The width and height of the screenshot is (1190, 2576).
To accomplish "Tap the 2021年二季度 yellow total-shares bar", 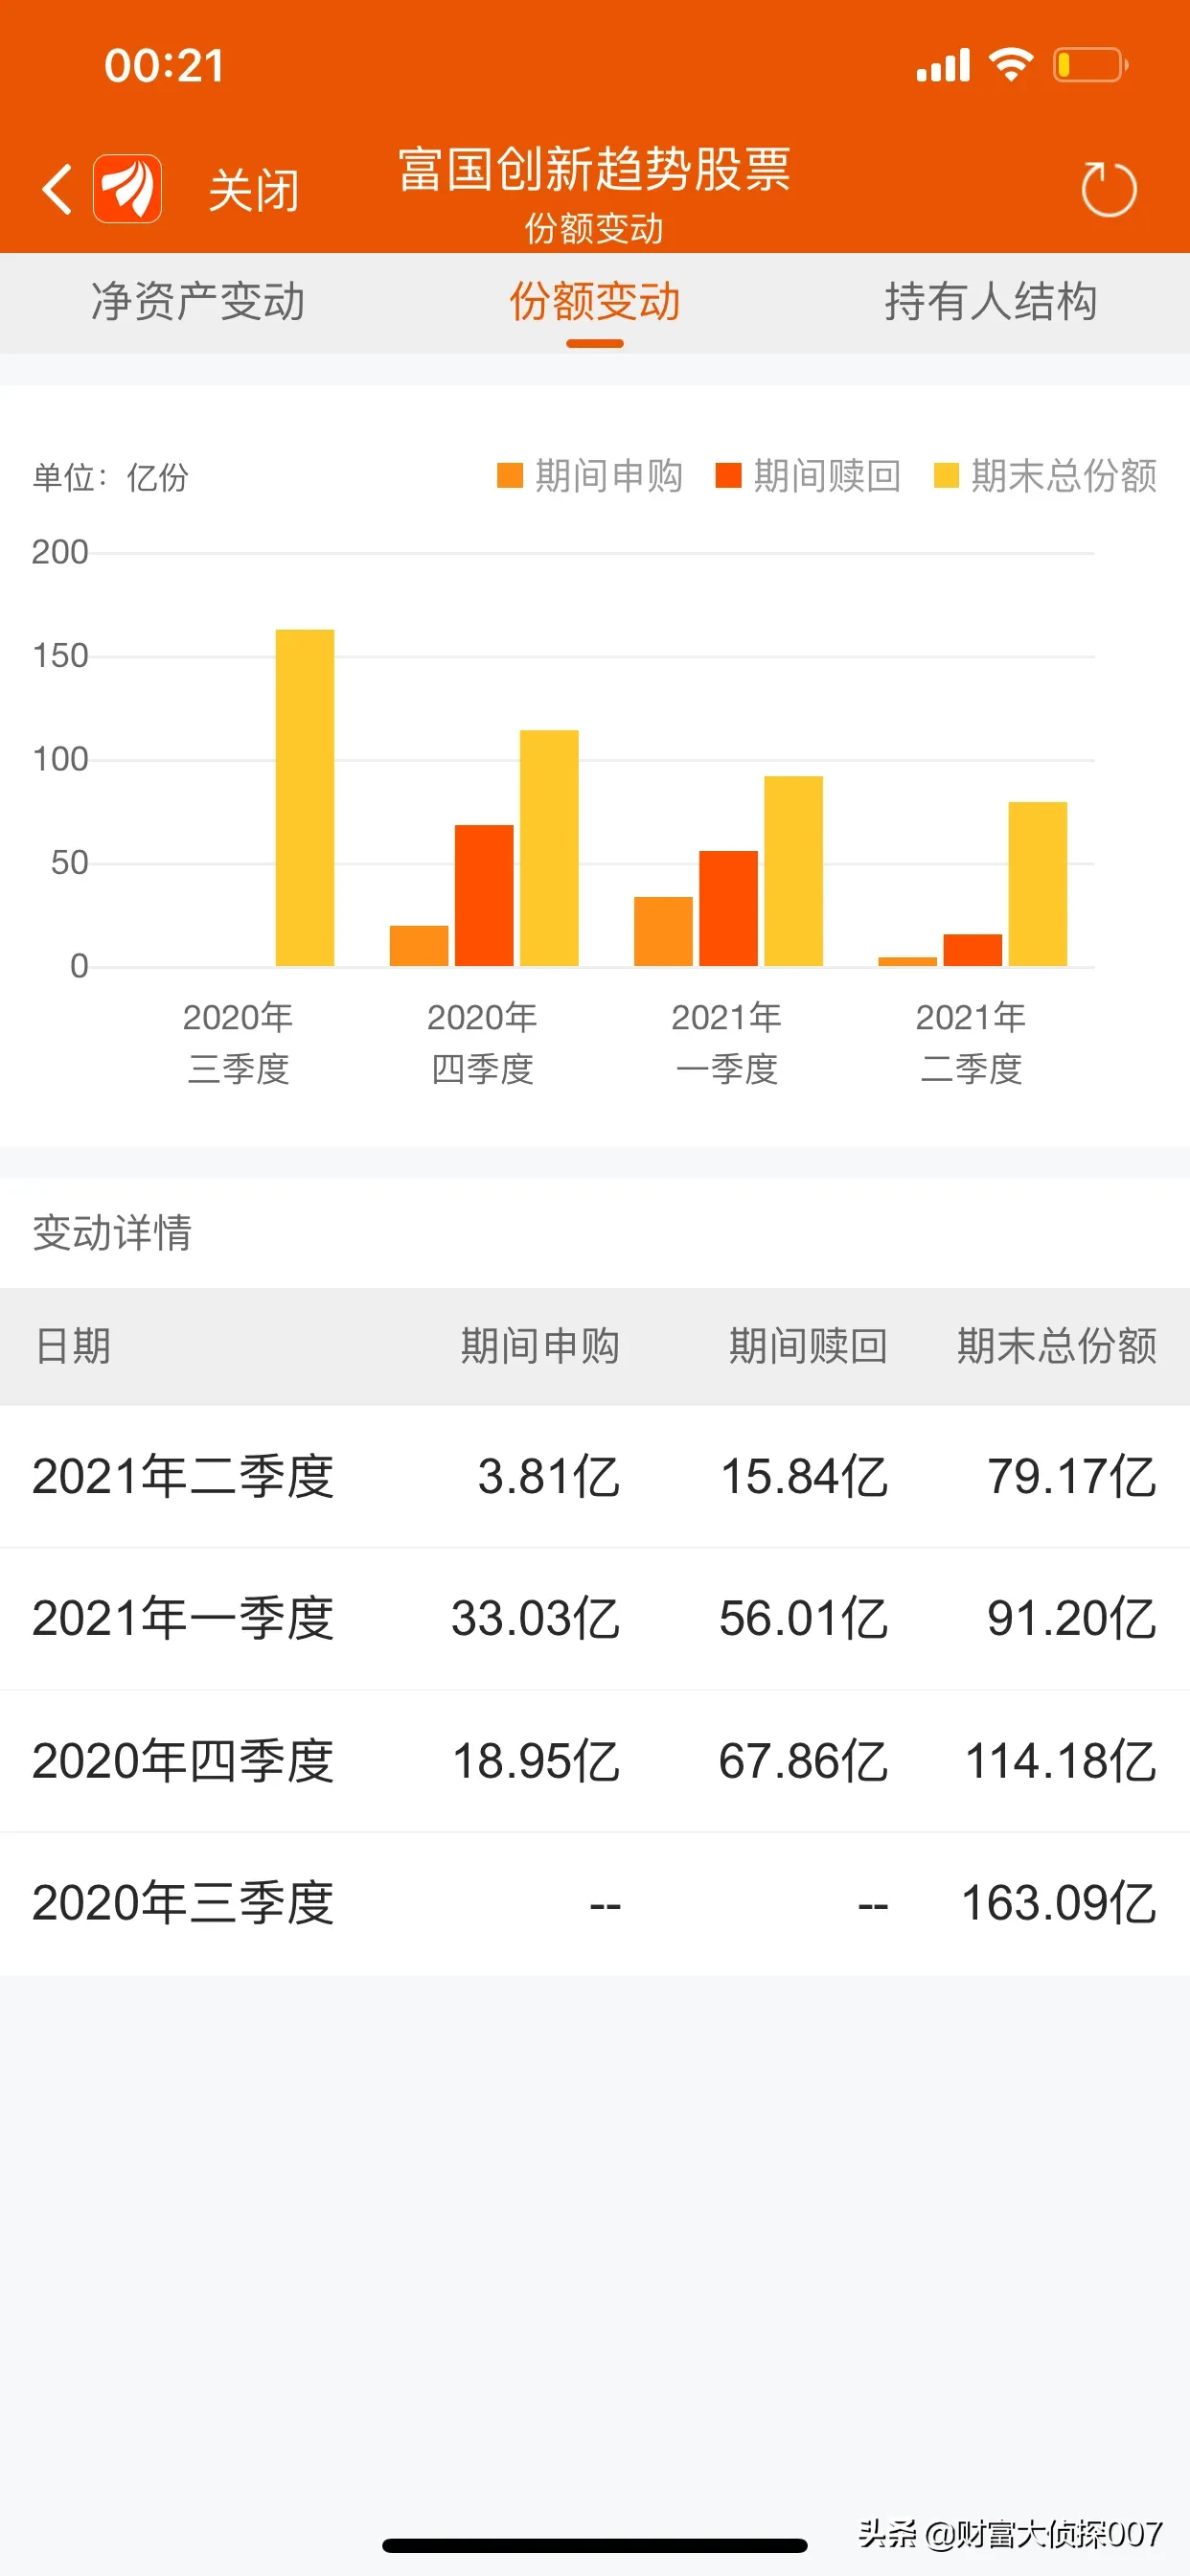I will click(x=1038, y=884).
